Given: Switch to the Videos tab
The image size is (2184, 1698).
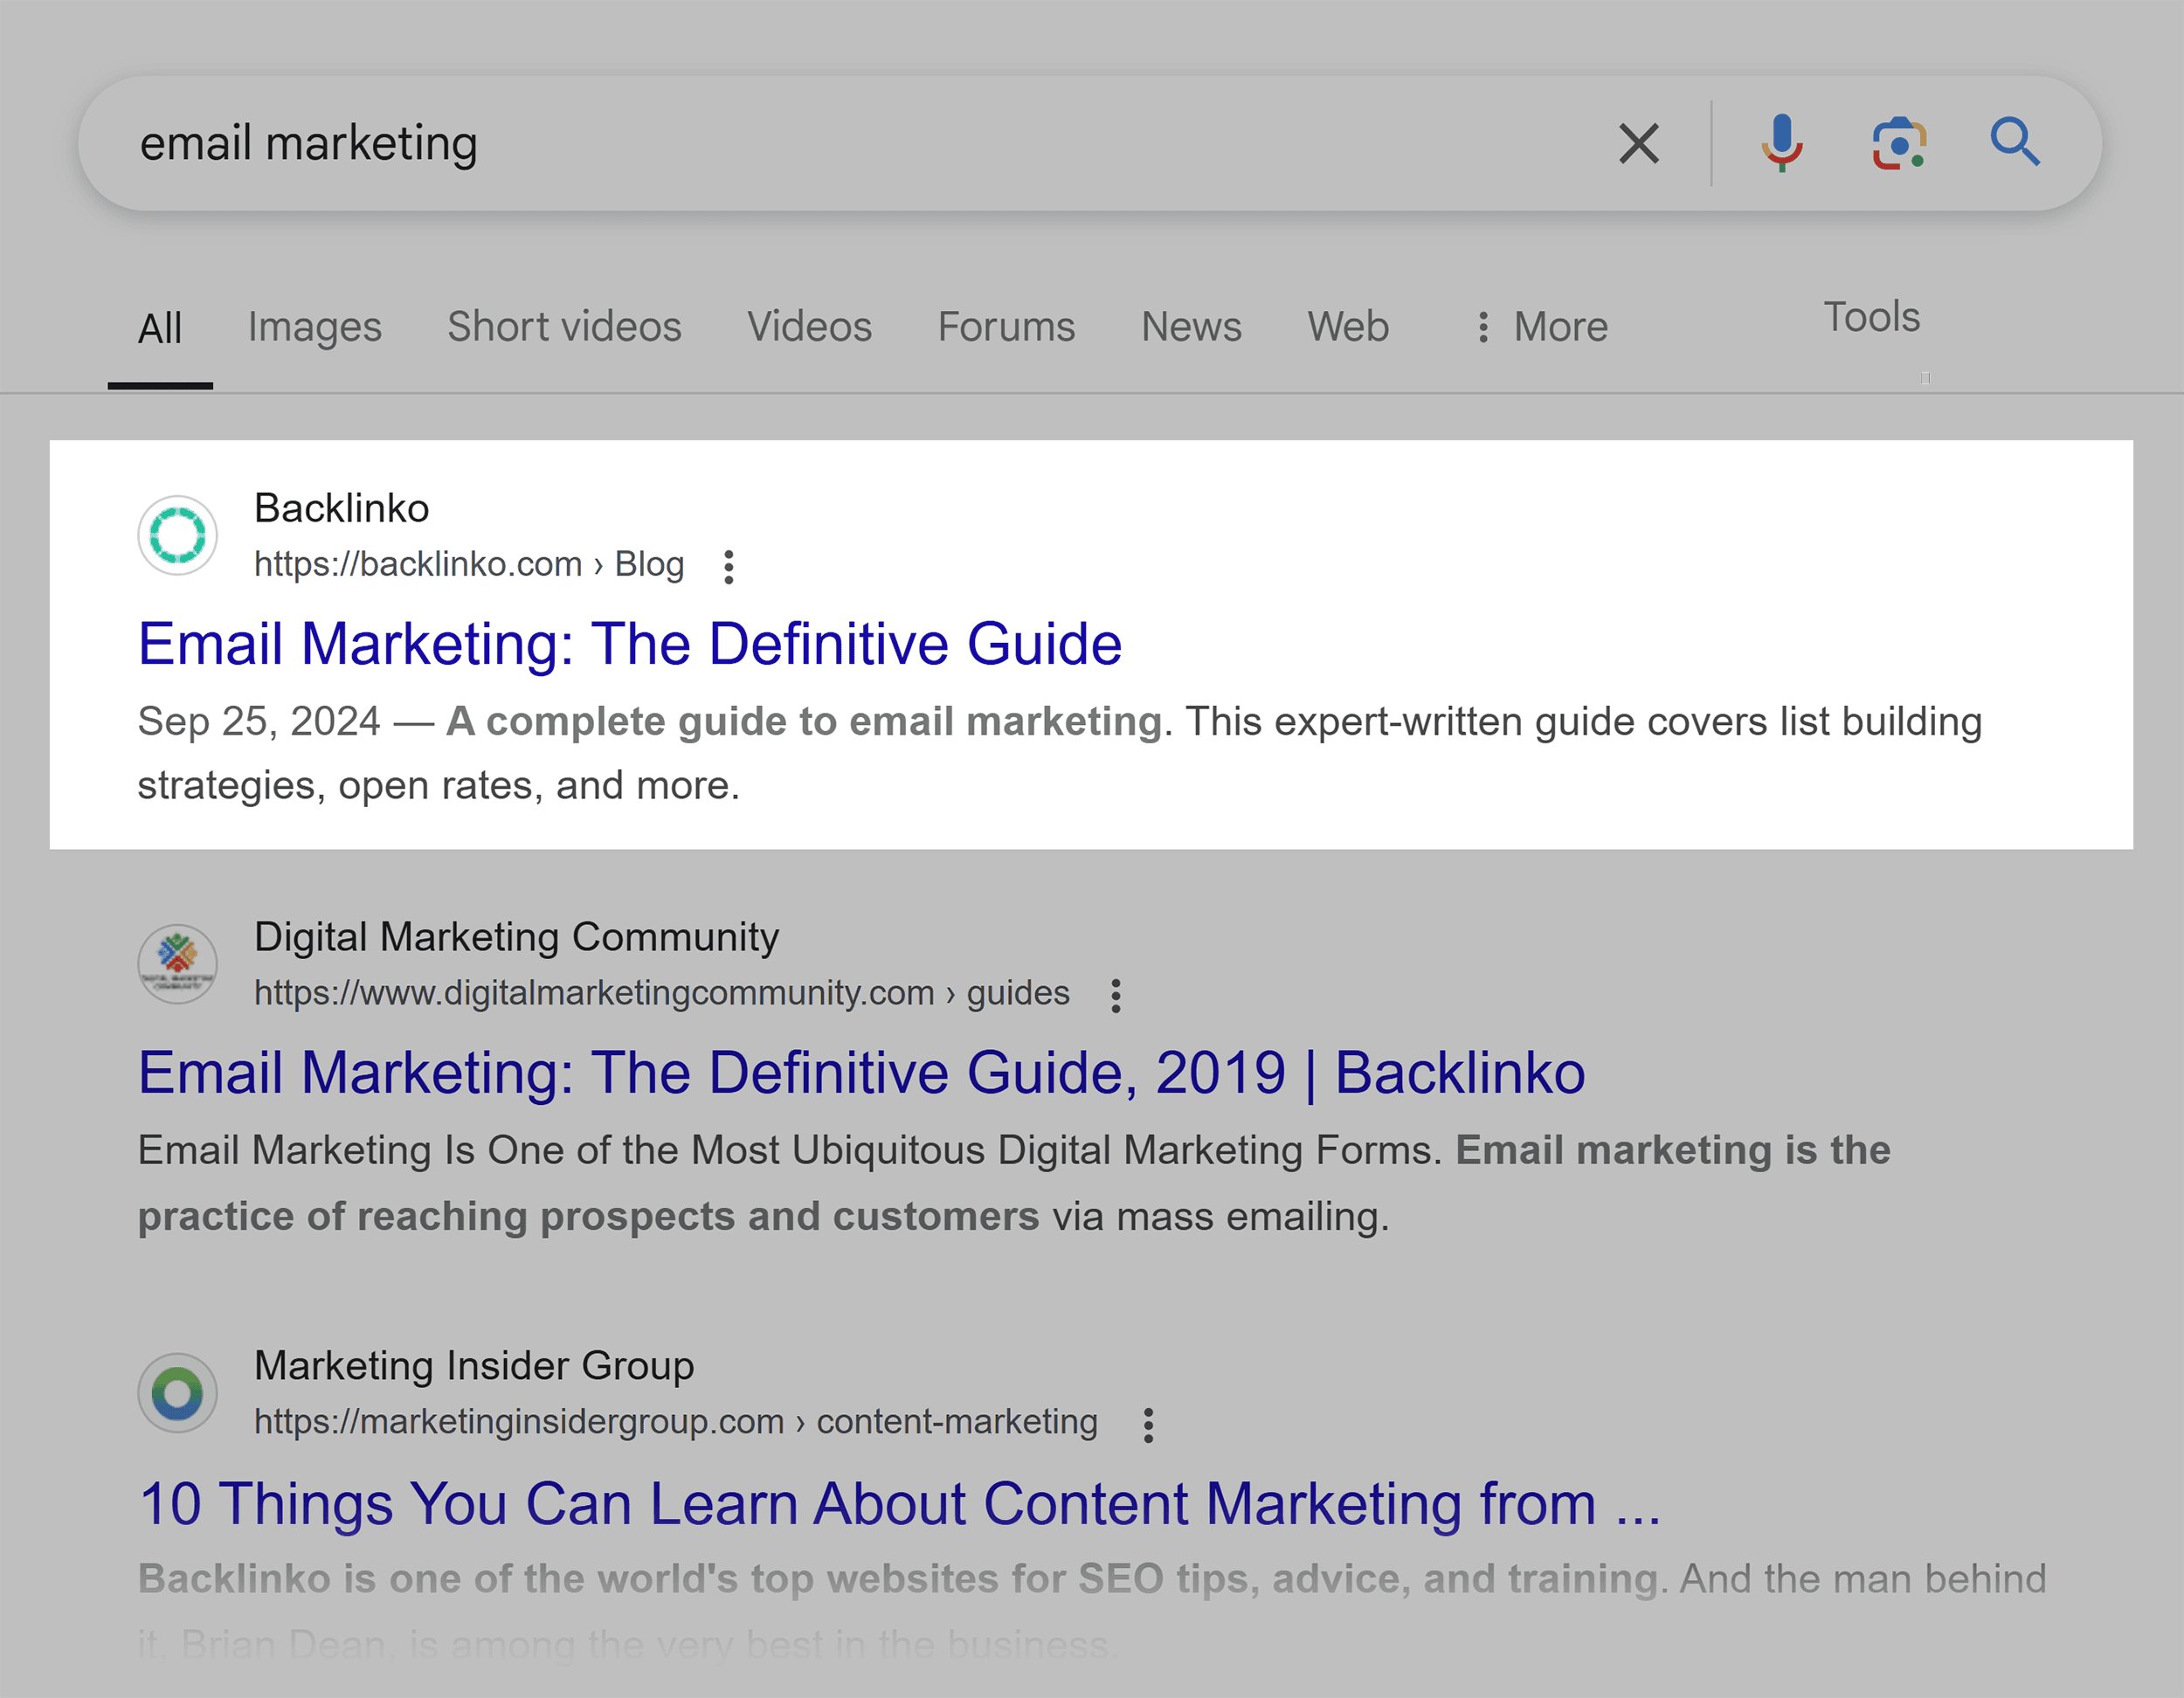Looking at the screenshot, I should 809,327.
